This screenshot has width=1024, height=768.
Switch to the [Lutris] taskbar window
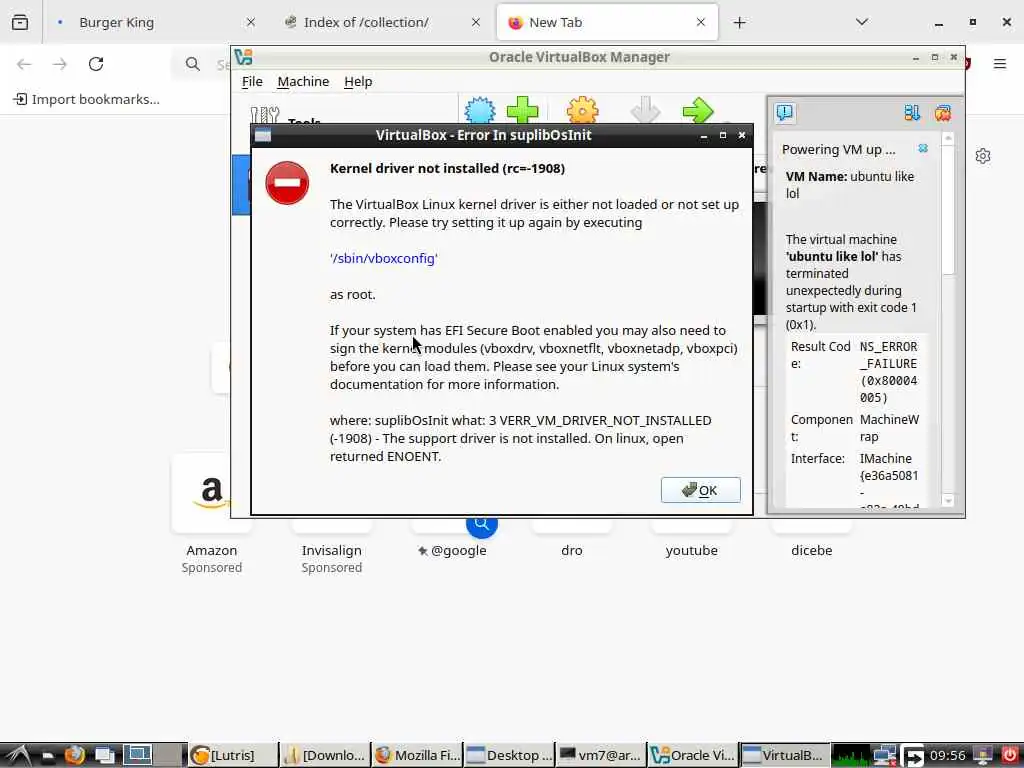(233, 756)
